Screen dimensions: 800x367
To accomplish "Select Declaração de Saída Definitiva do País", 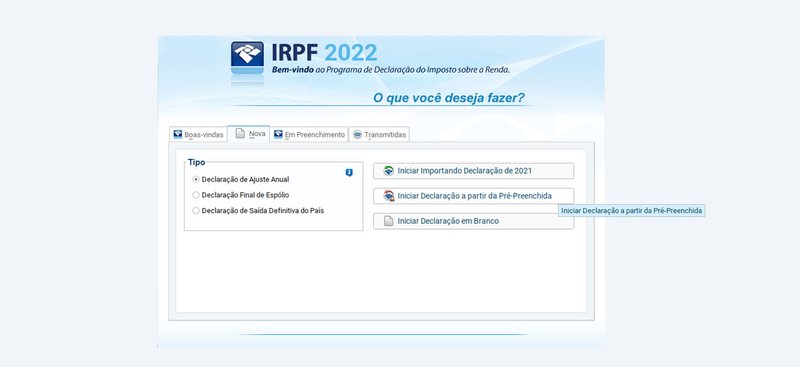I will click(x=196, y=210).
